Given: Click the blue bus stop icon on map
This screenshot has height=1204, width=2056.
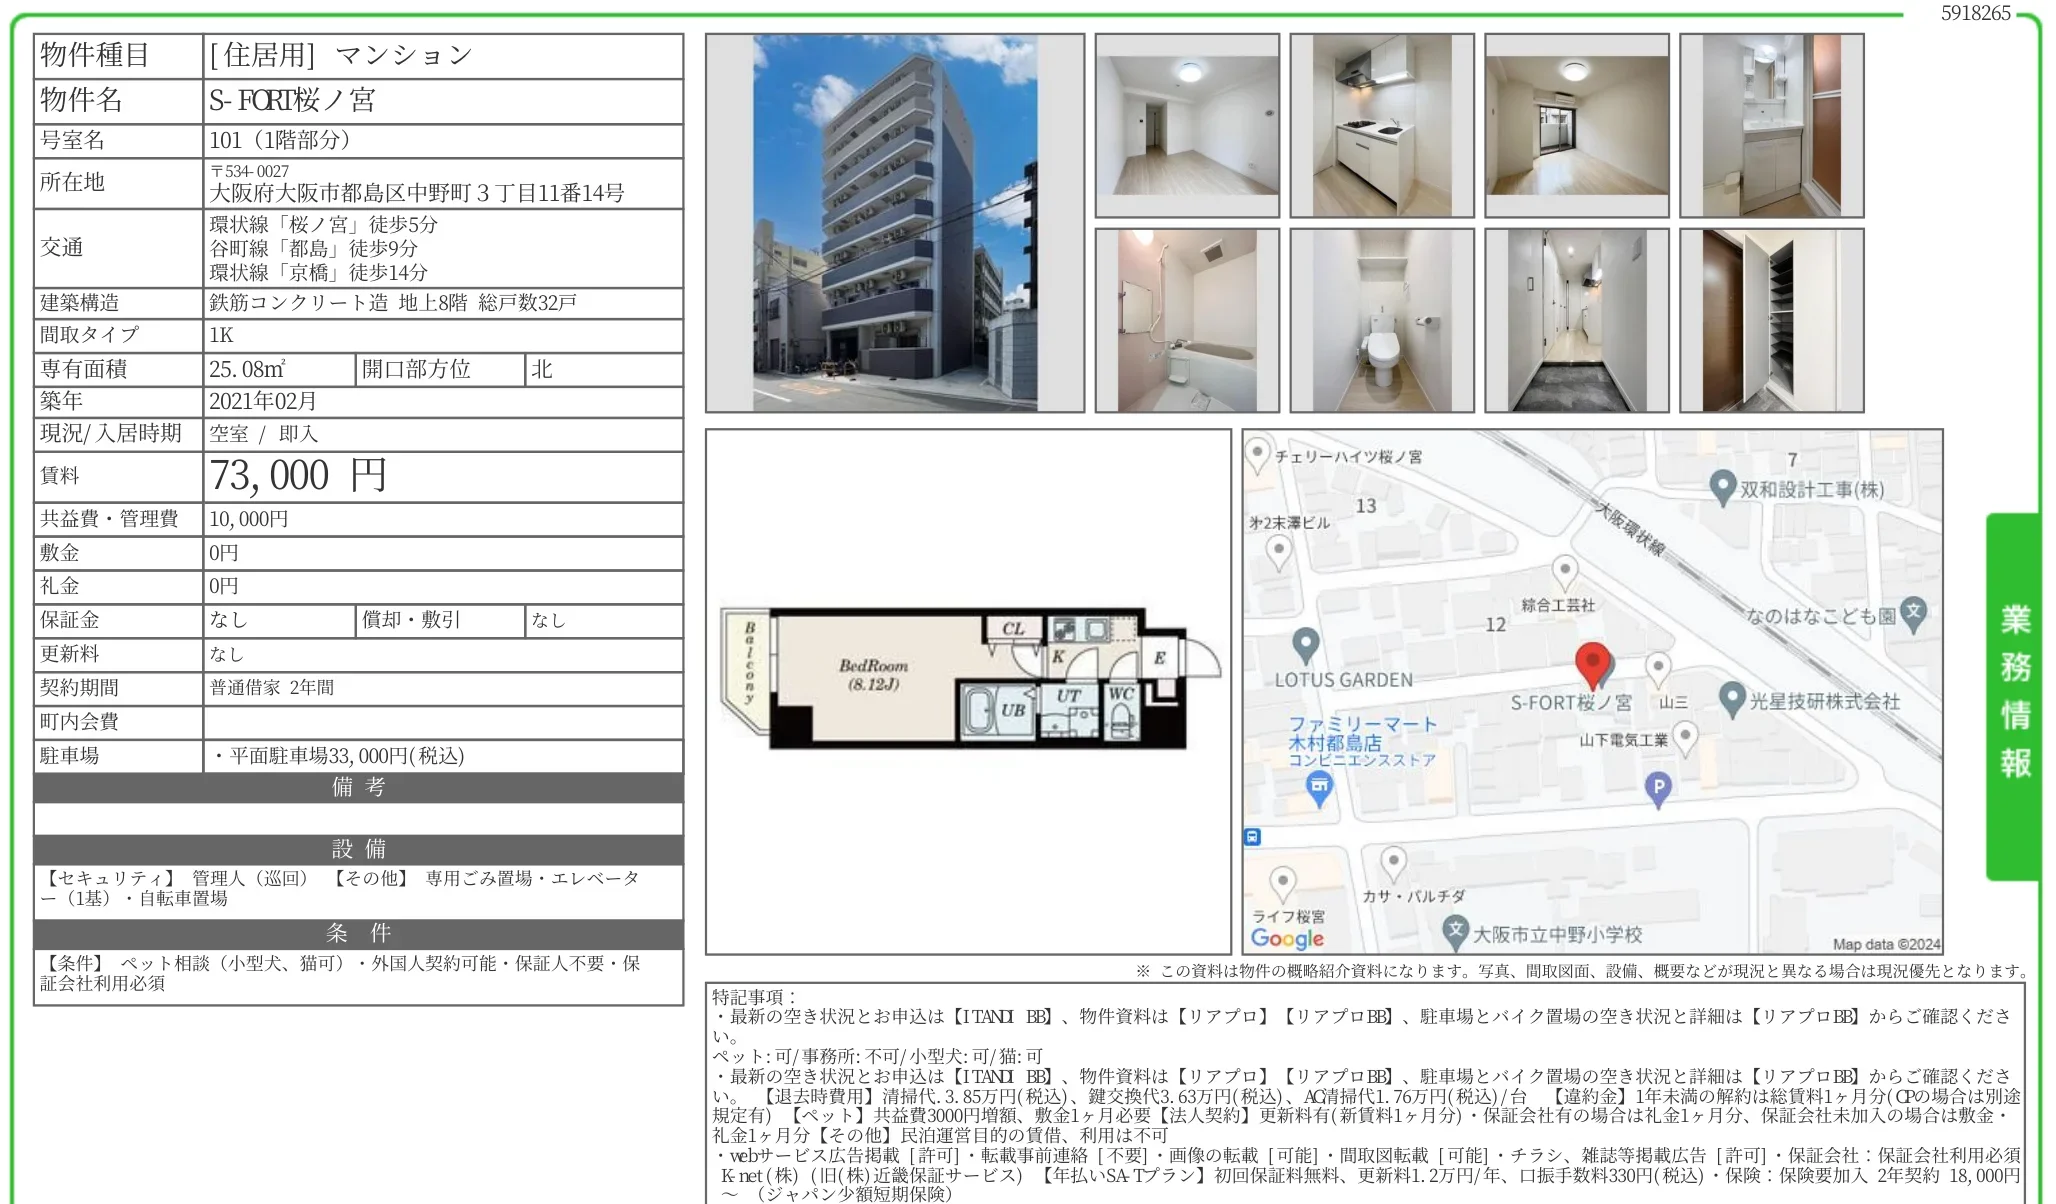Looking at the screenshot, I should (x=1253, y=836).
